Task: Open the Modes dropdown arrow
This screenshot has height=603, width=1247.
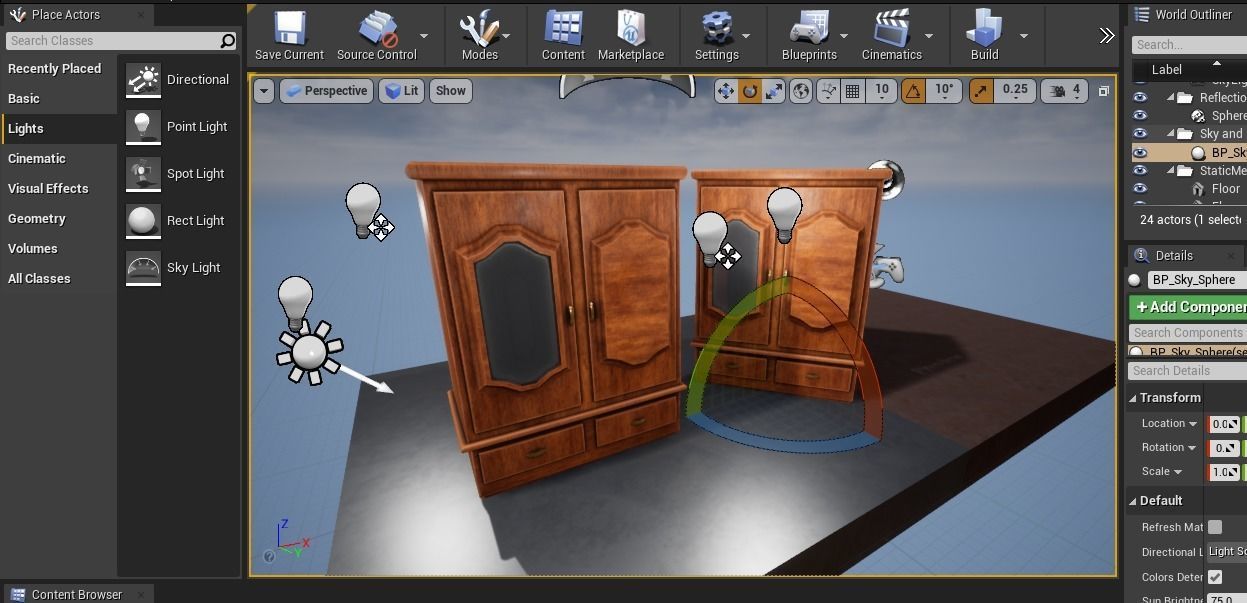Action: 506,36
